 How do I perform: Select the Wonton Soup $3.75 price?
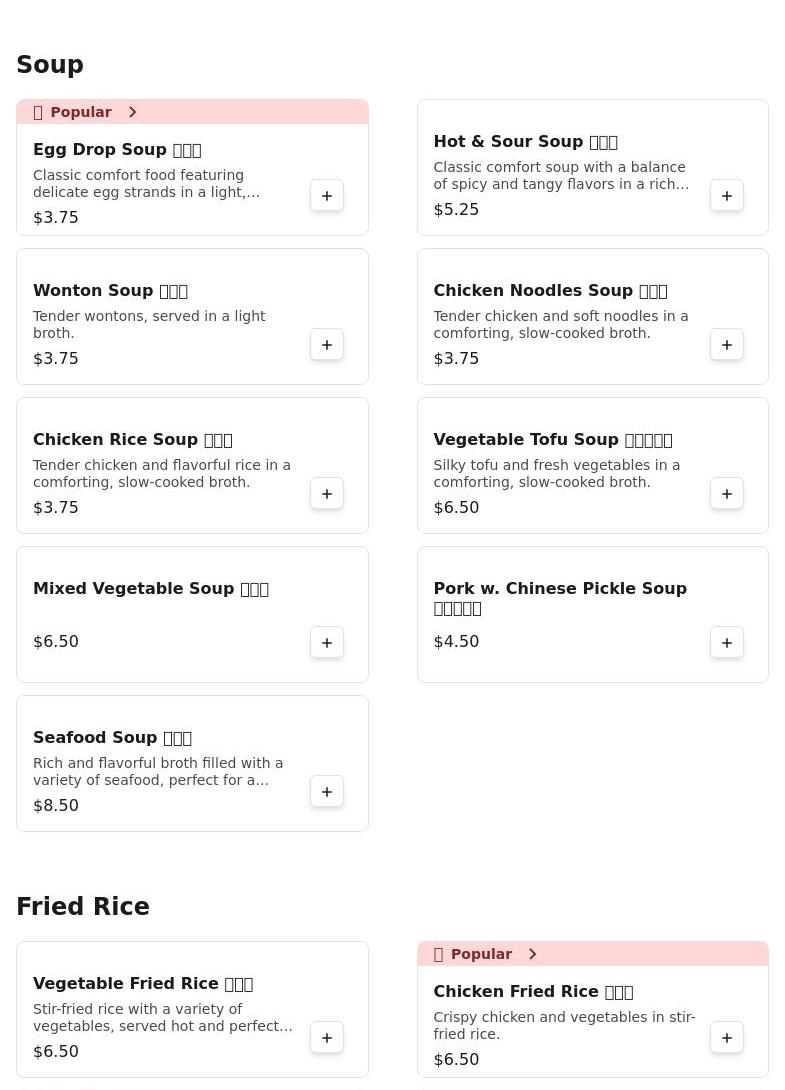pos(56,359)
